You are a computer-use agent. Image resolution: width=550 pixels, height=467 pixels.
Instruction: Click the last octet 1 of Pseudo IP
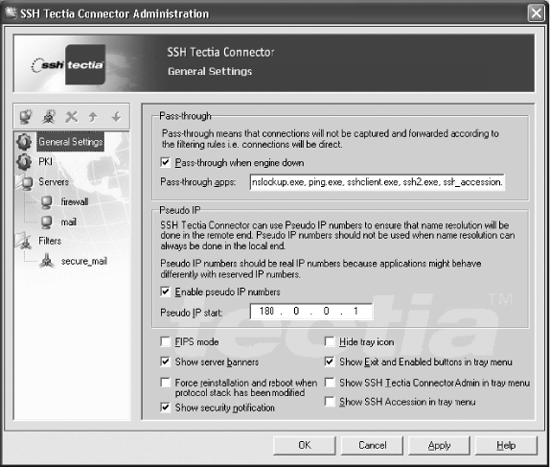tap(356, 311)
